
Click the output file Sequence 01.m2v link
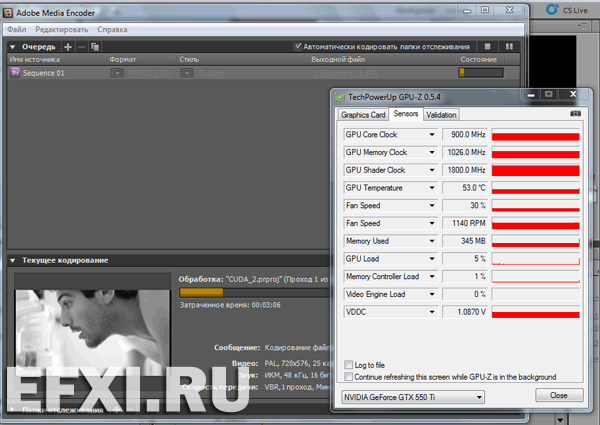coord(346,73)
